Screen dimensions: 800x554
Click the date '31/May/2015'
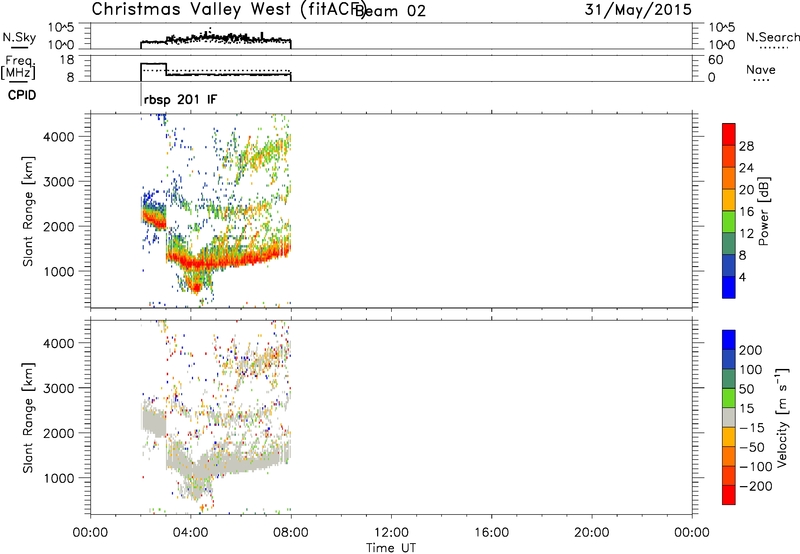coord(638,10)
